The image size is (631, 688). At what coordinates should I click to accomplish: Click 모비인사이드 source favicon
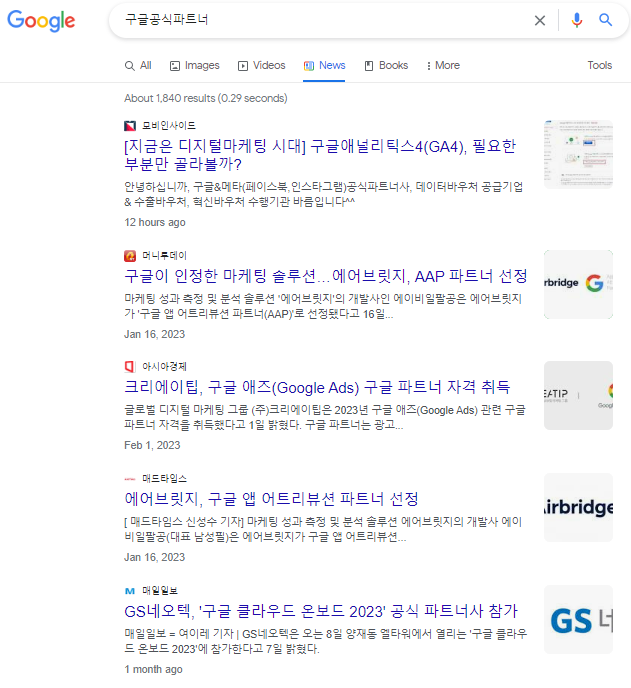tap(130, 126)
